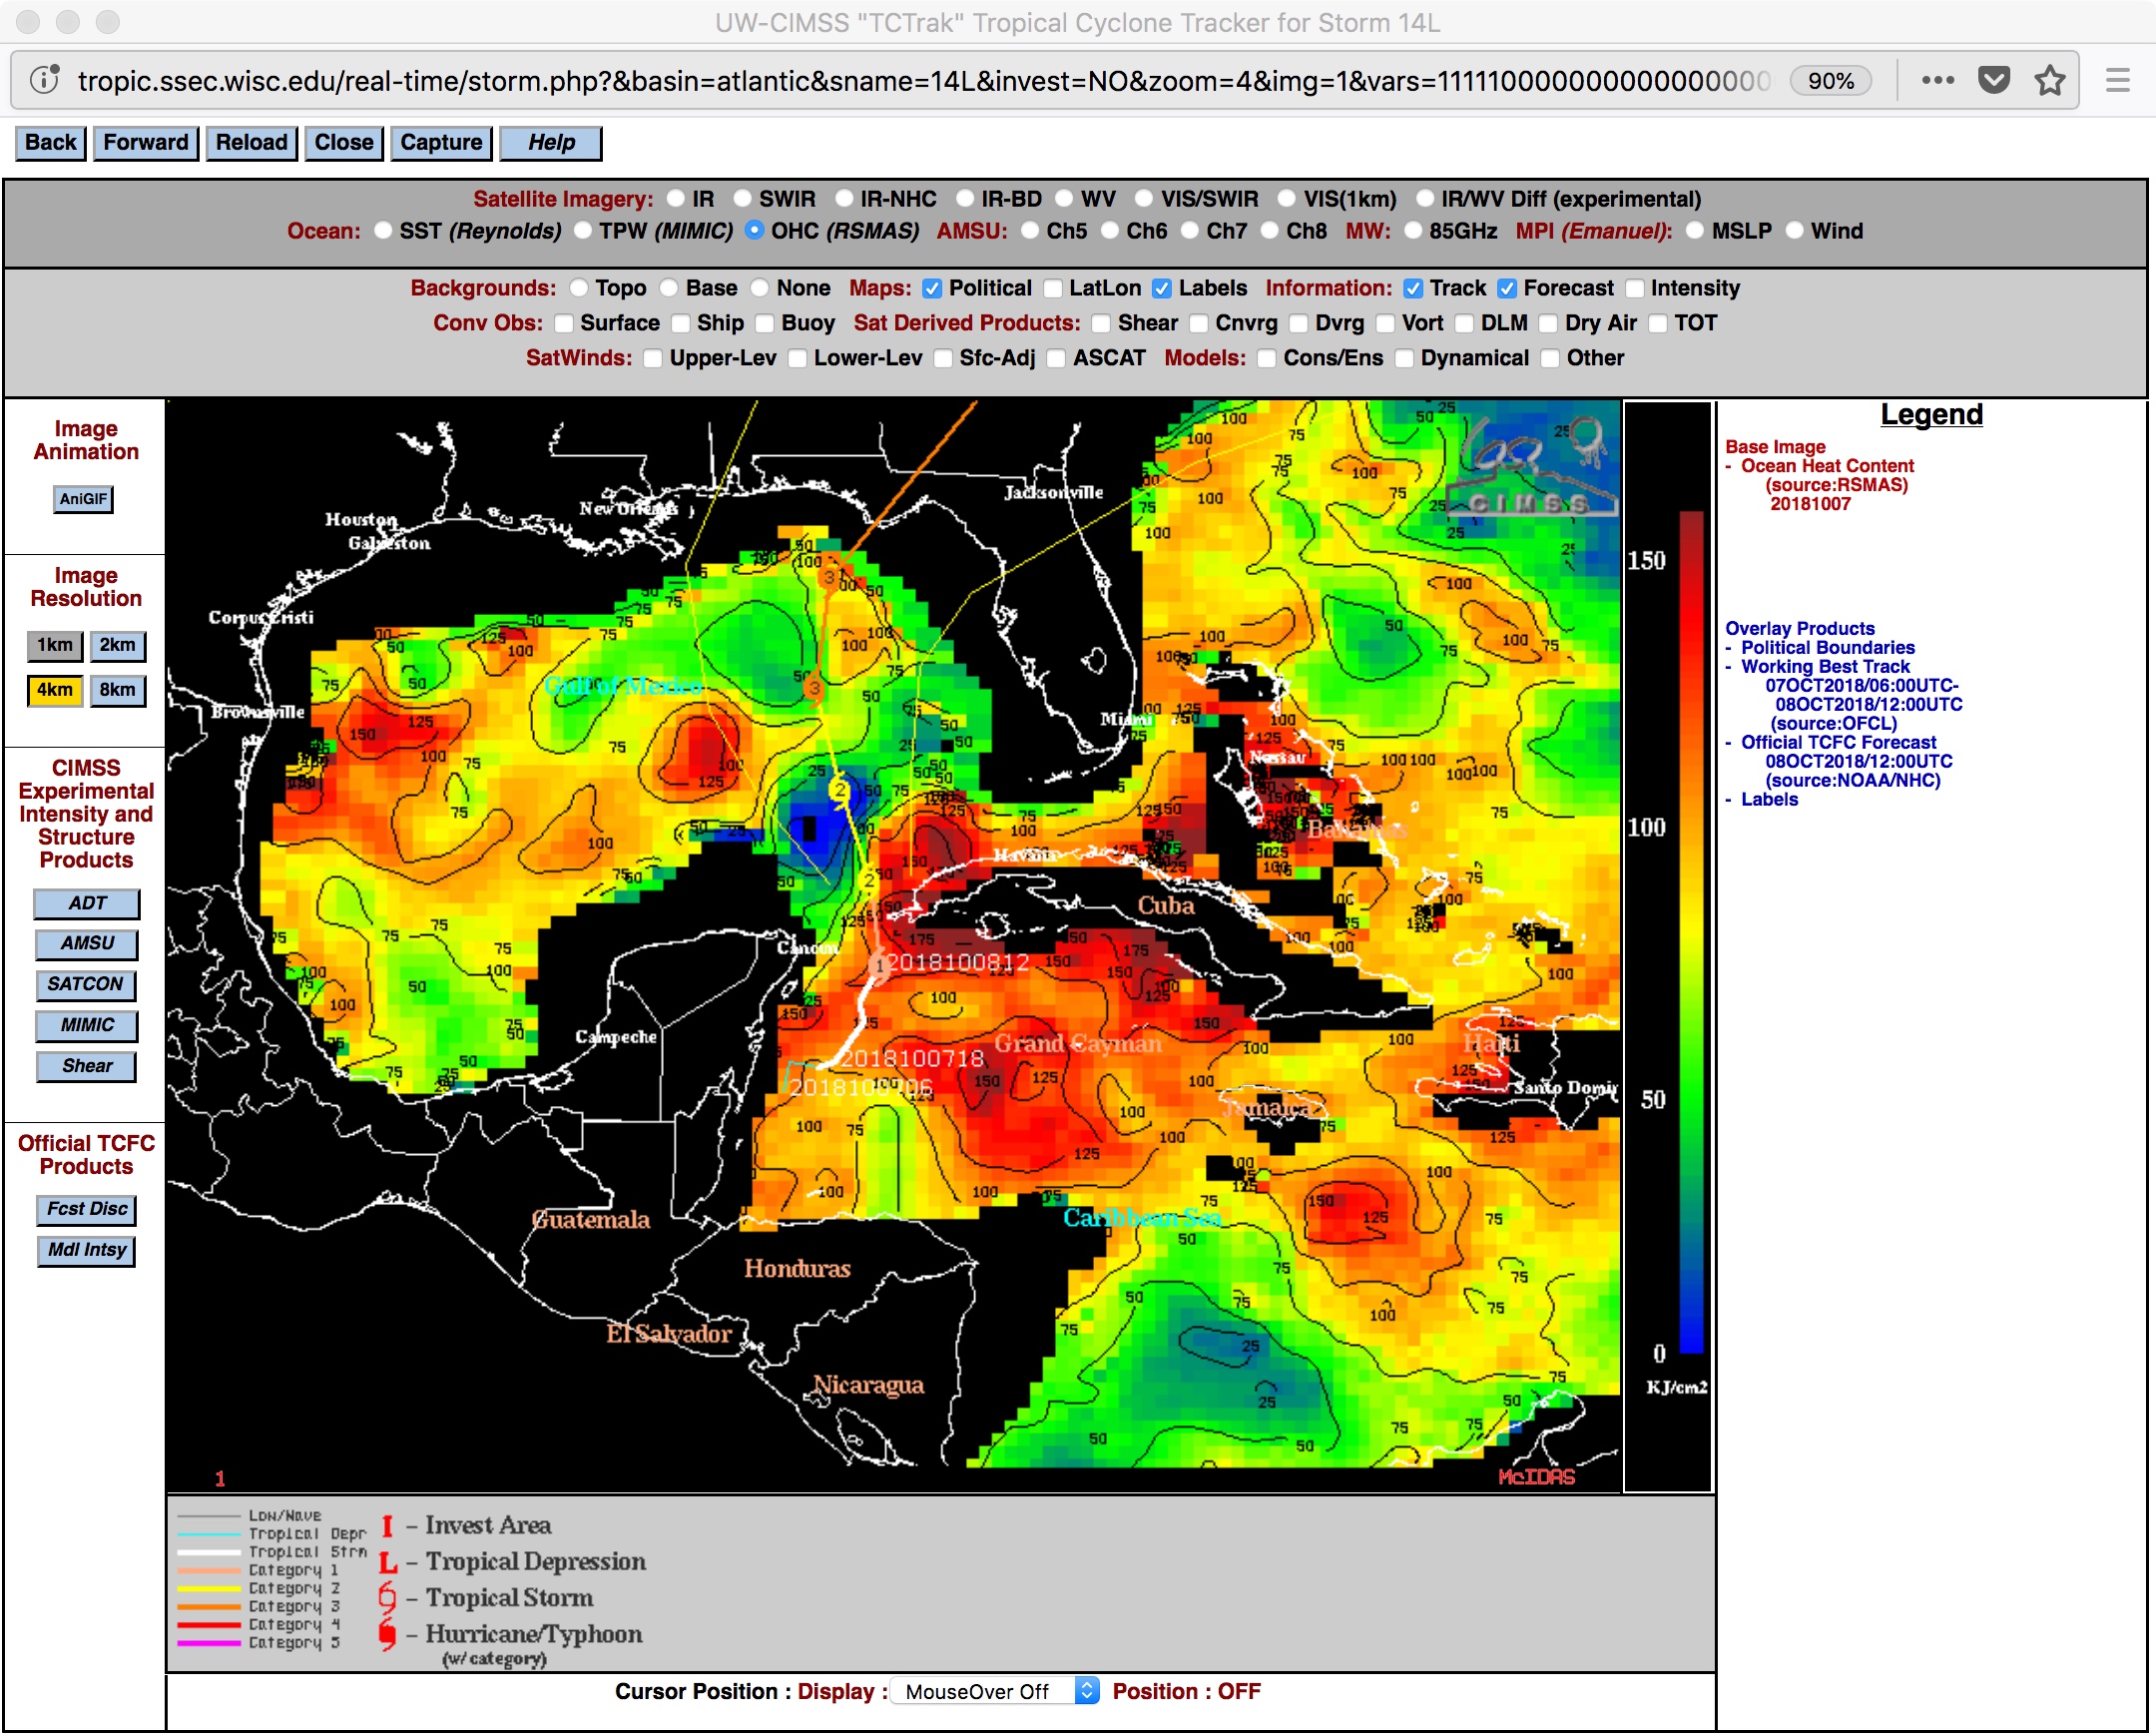Select VIS(1km) imagery

click(x=1287, y=199)
